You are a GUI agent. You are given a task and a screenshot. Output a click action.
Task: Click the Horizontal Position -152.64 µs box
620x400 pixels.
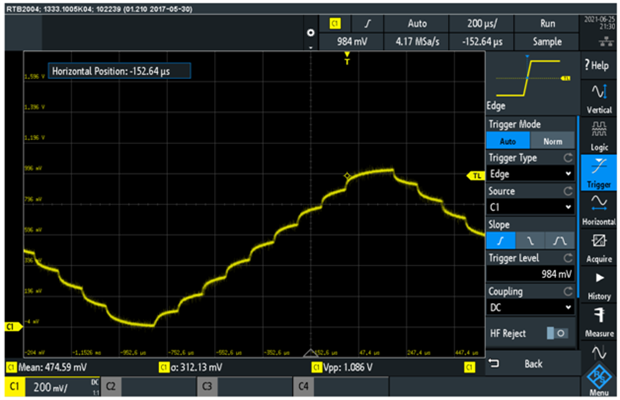coord(119,71)
